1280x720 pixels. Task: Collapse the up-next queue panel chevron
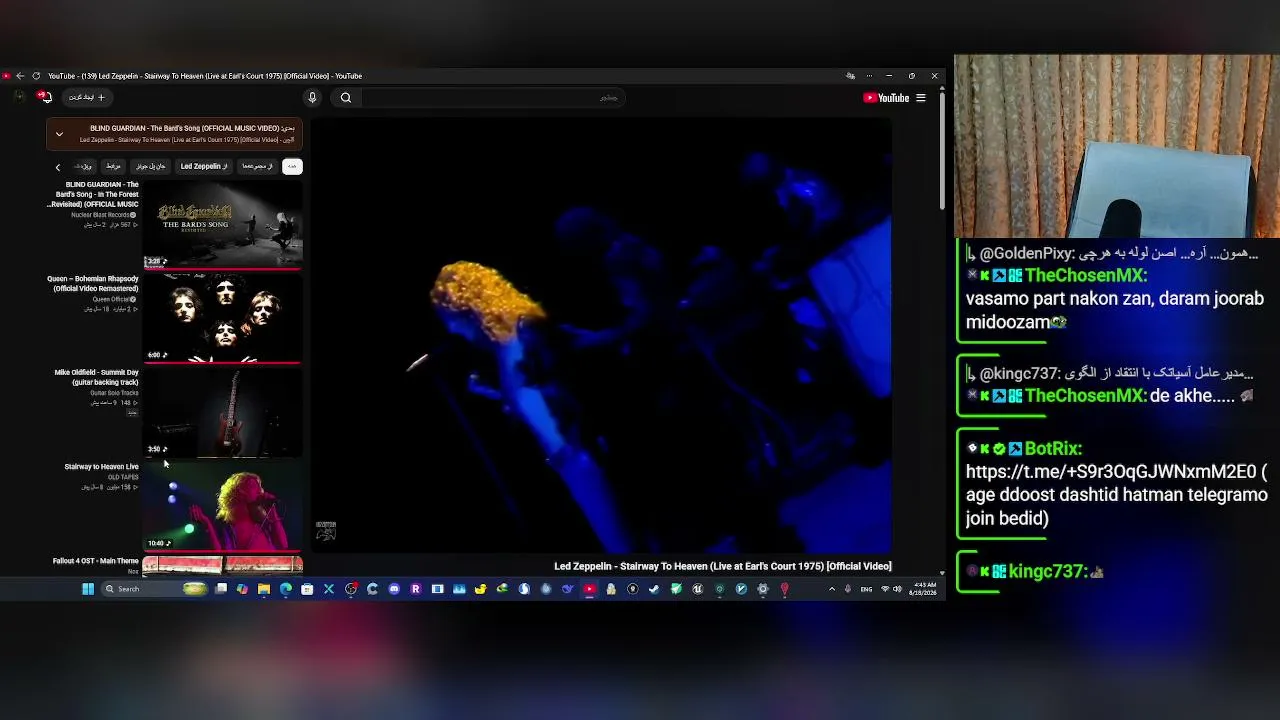pyautogui.click(x=59, y=133)
